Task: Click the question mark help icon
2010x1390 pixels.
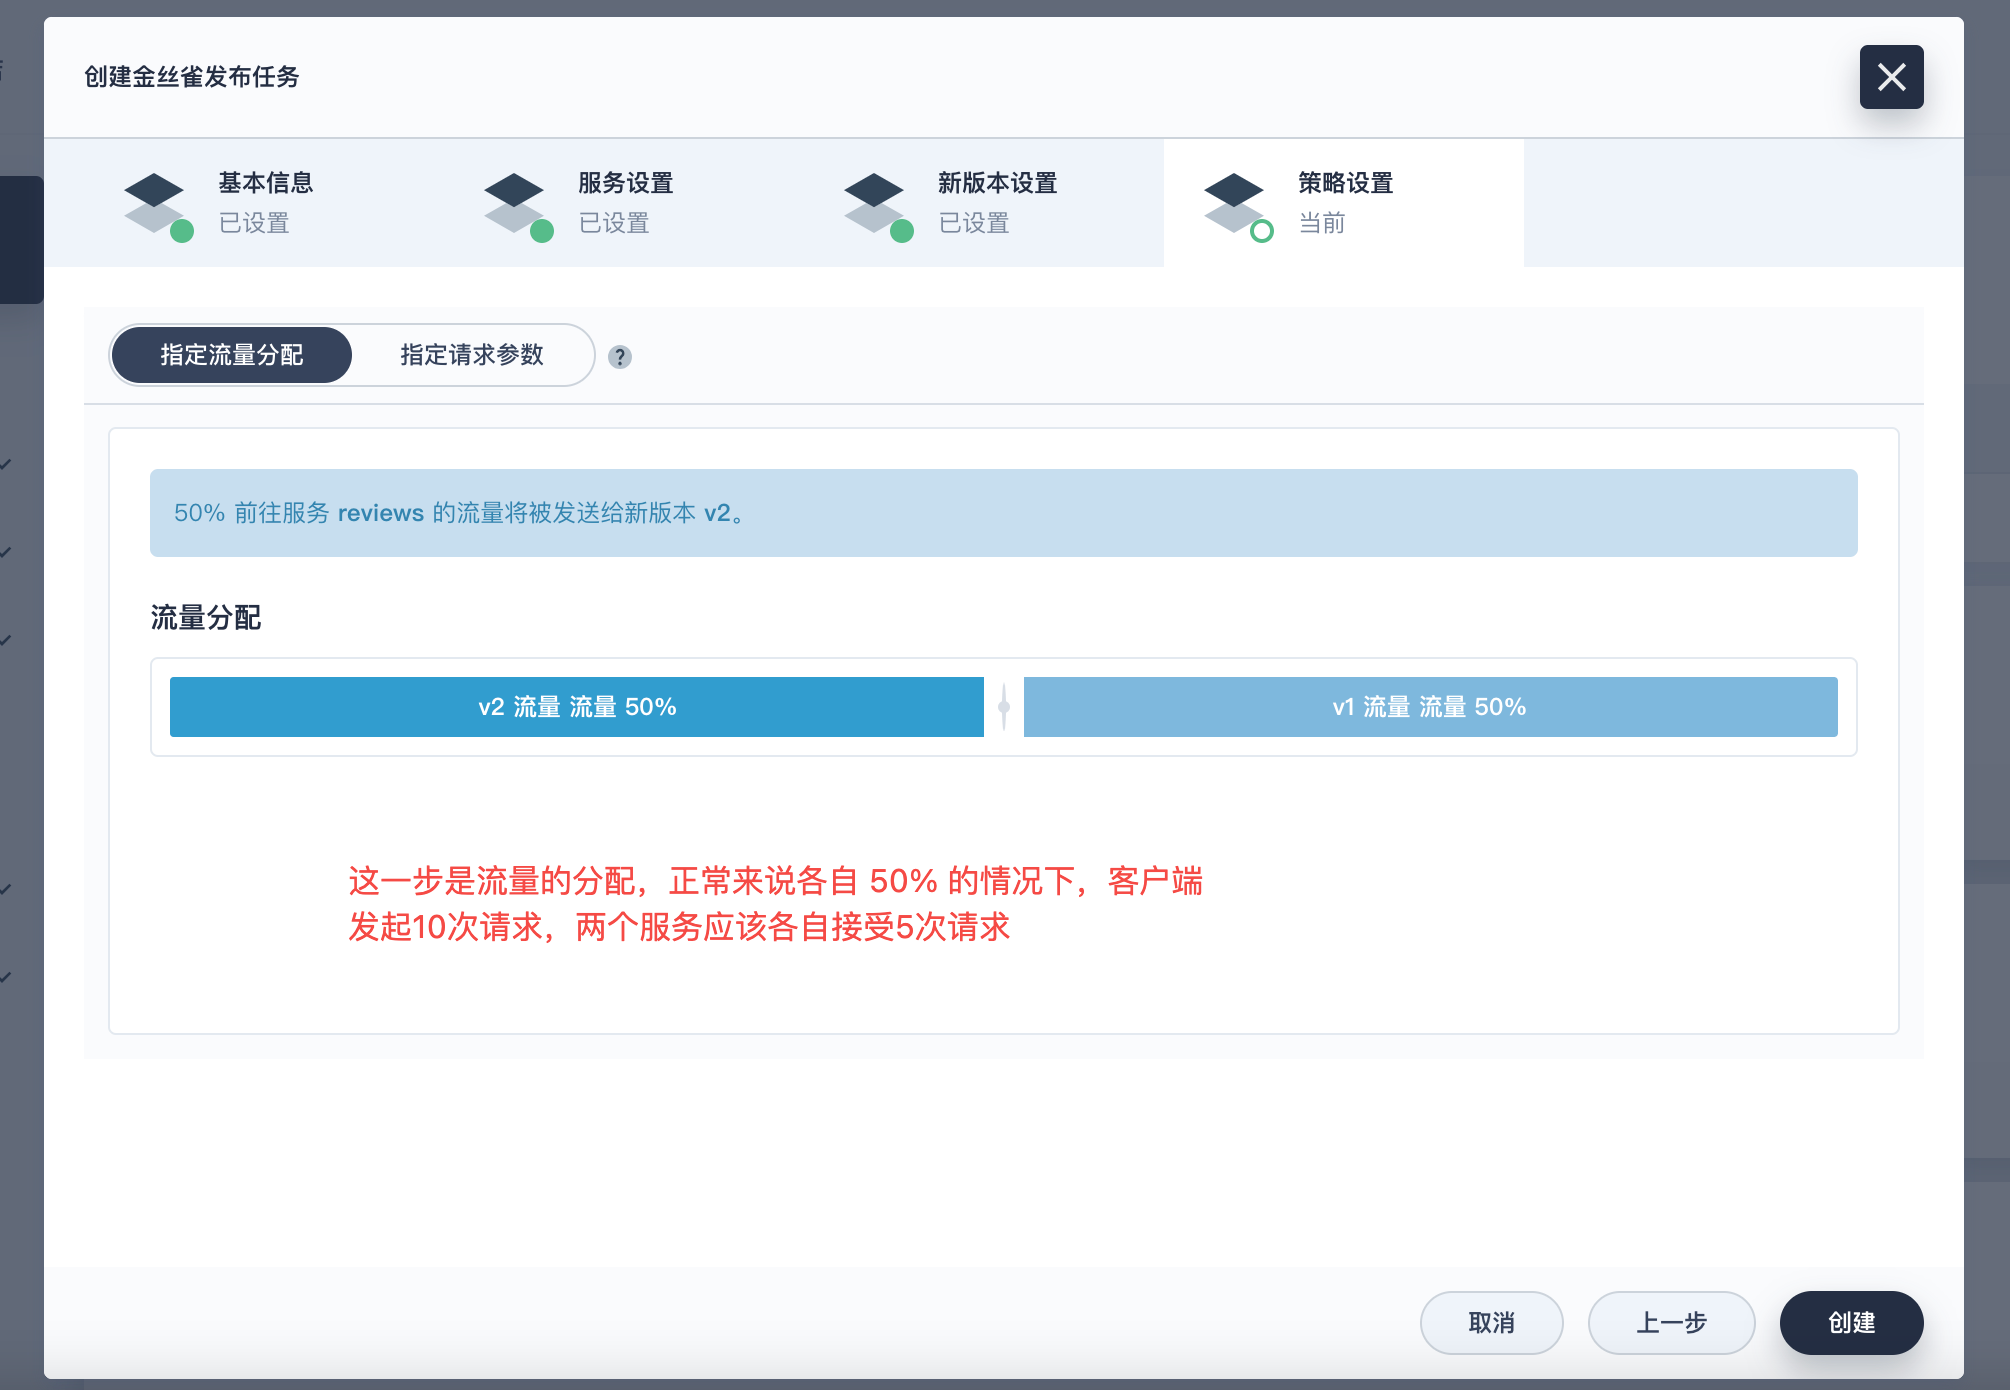Action: tap(620, 357)
